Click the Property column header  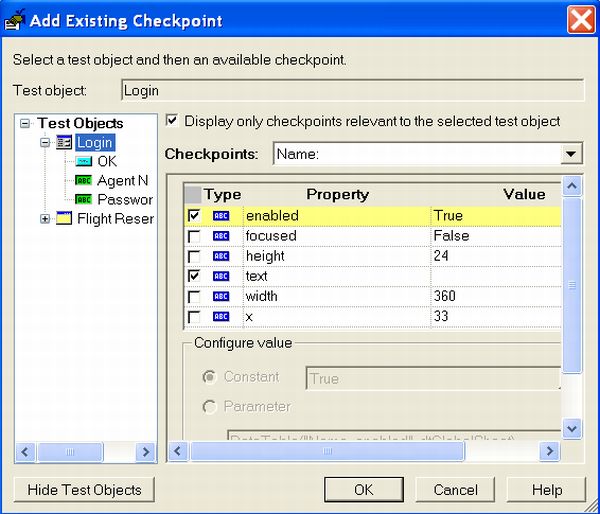(338, 194)
